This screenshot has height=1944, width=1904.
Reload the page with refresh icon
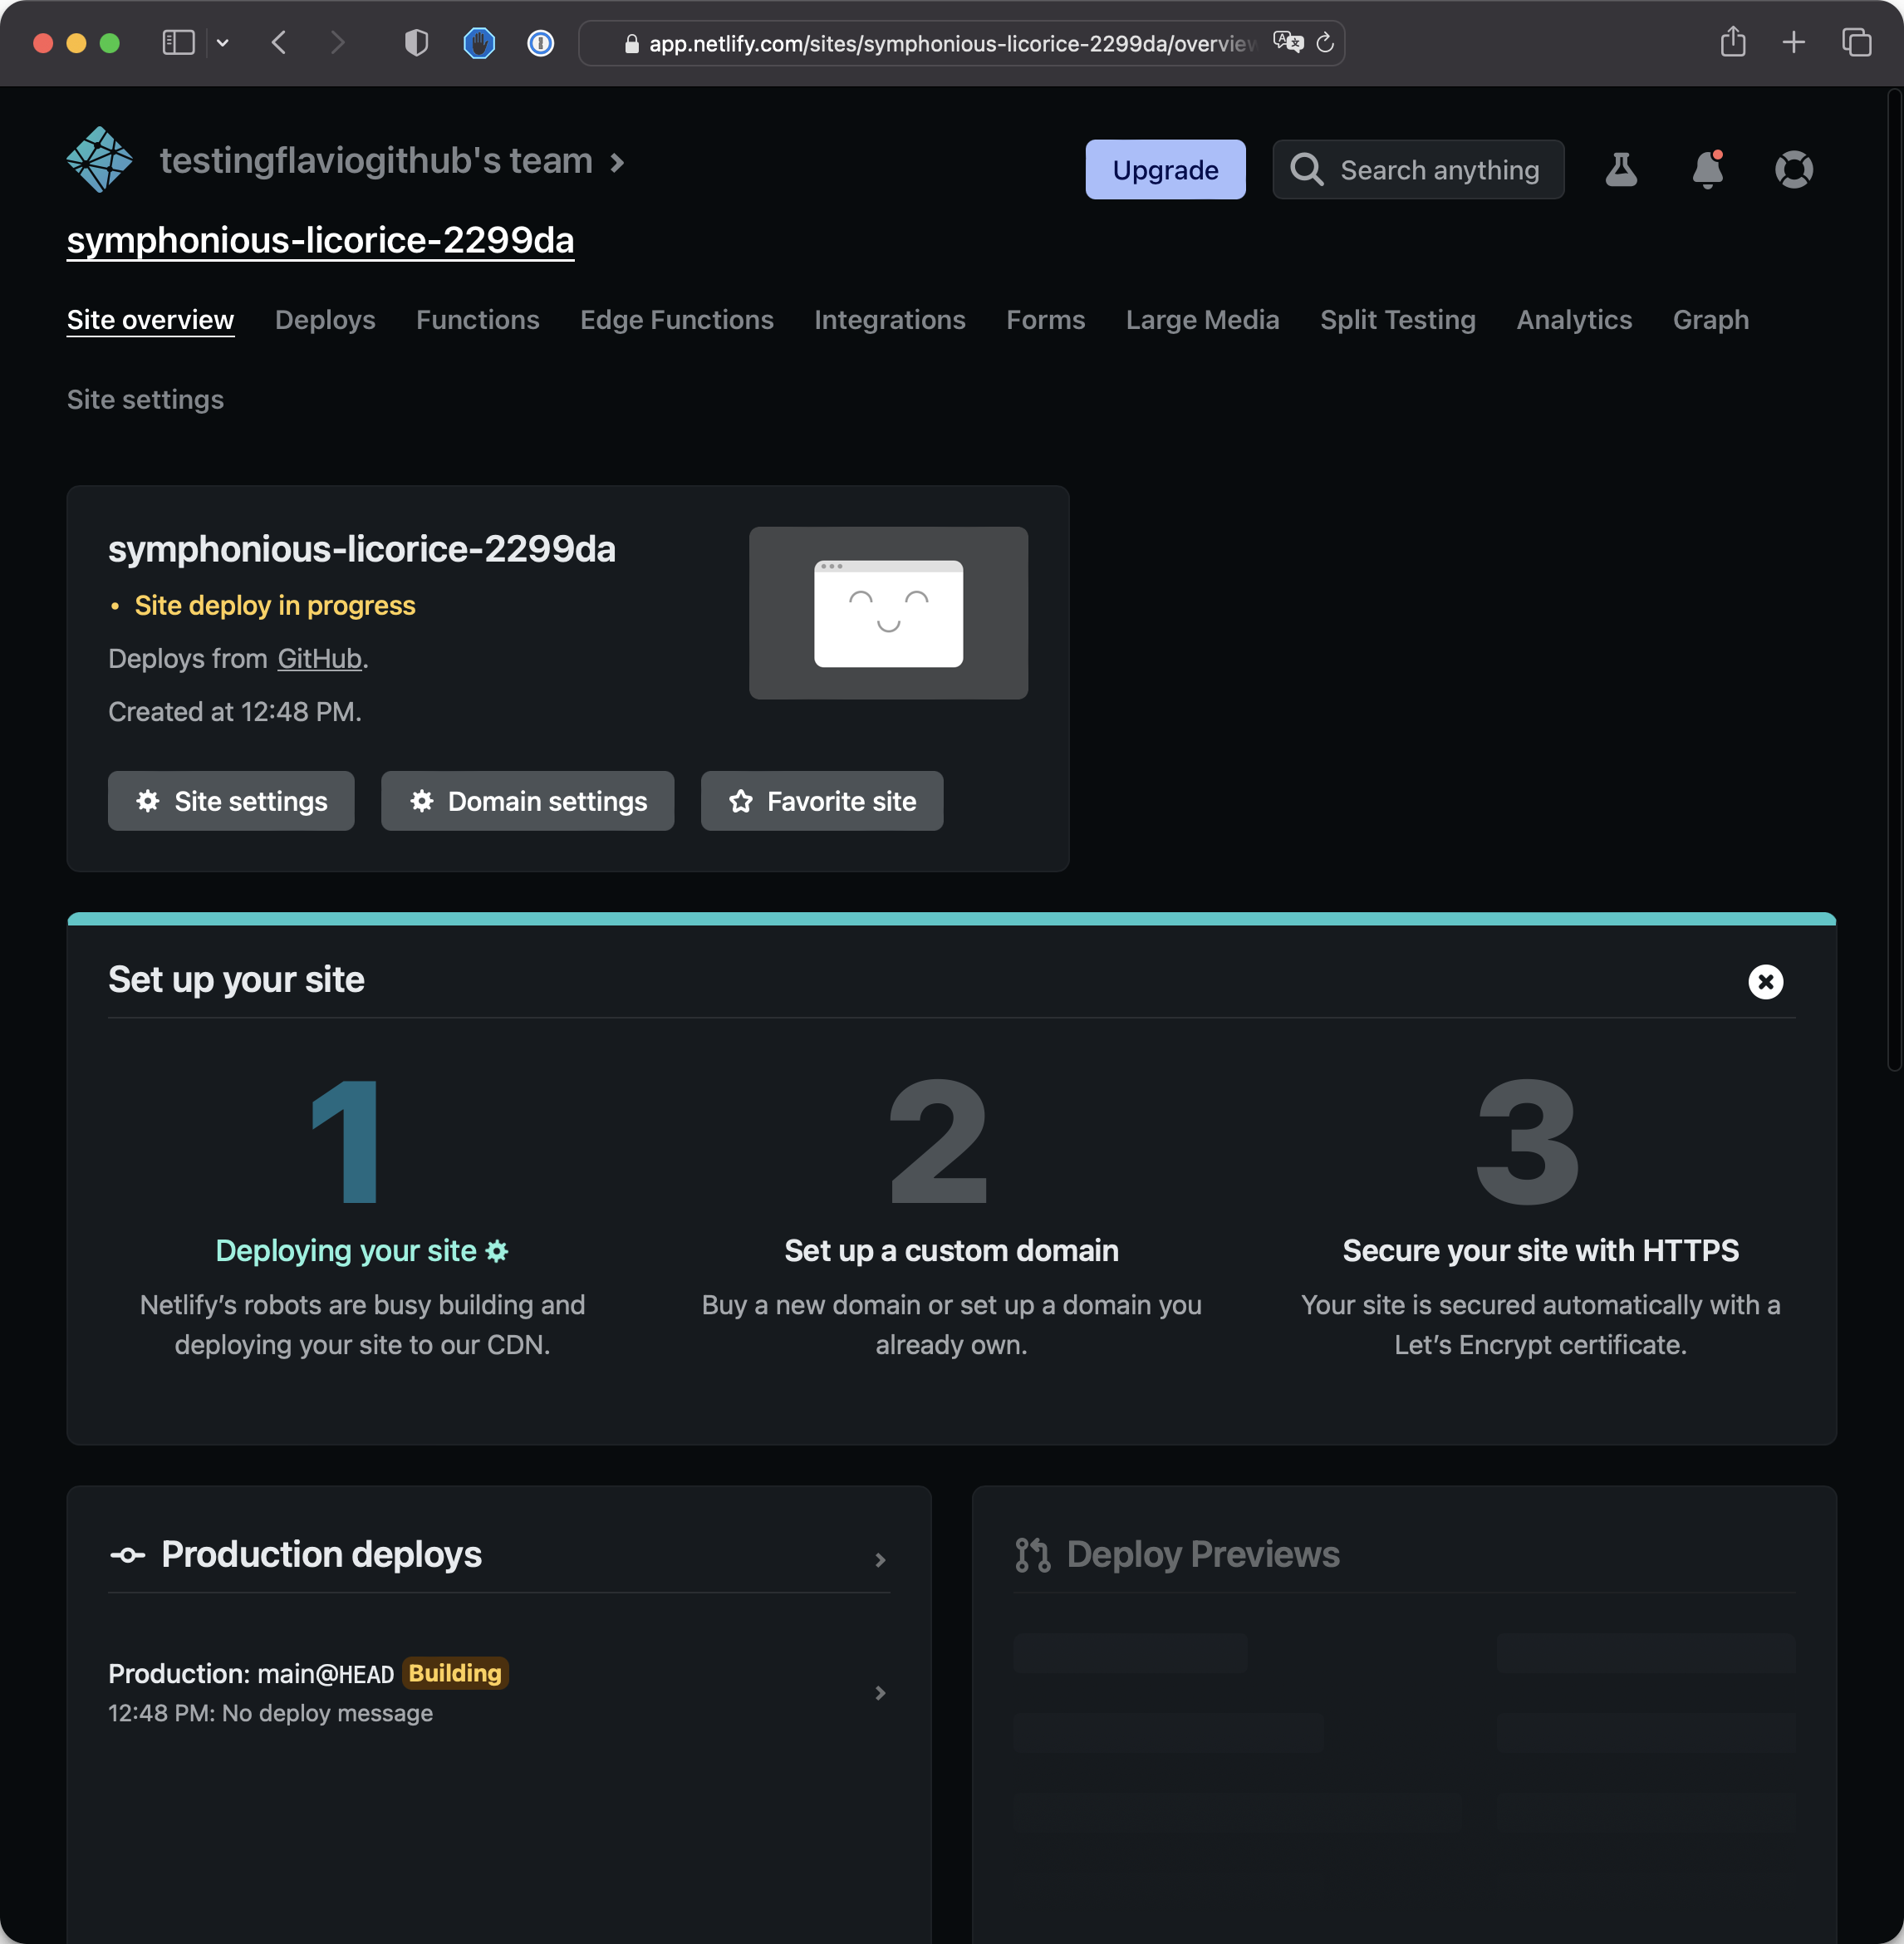point(1325,43)
